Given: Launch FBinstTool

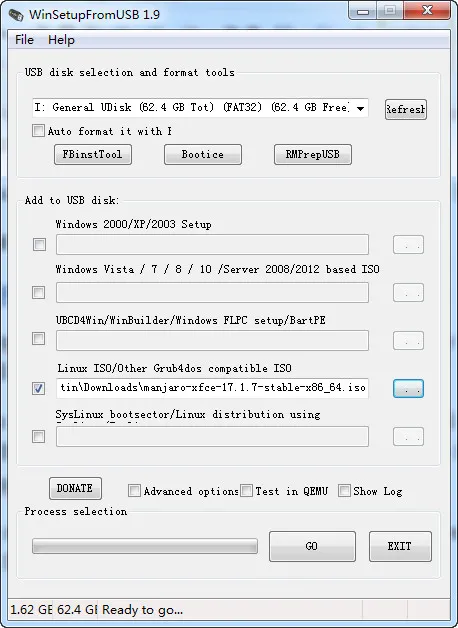Looking at the screenshot, I should [x=93, y=154].
